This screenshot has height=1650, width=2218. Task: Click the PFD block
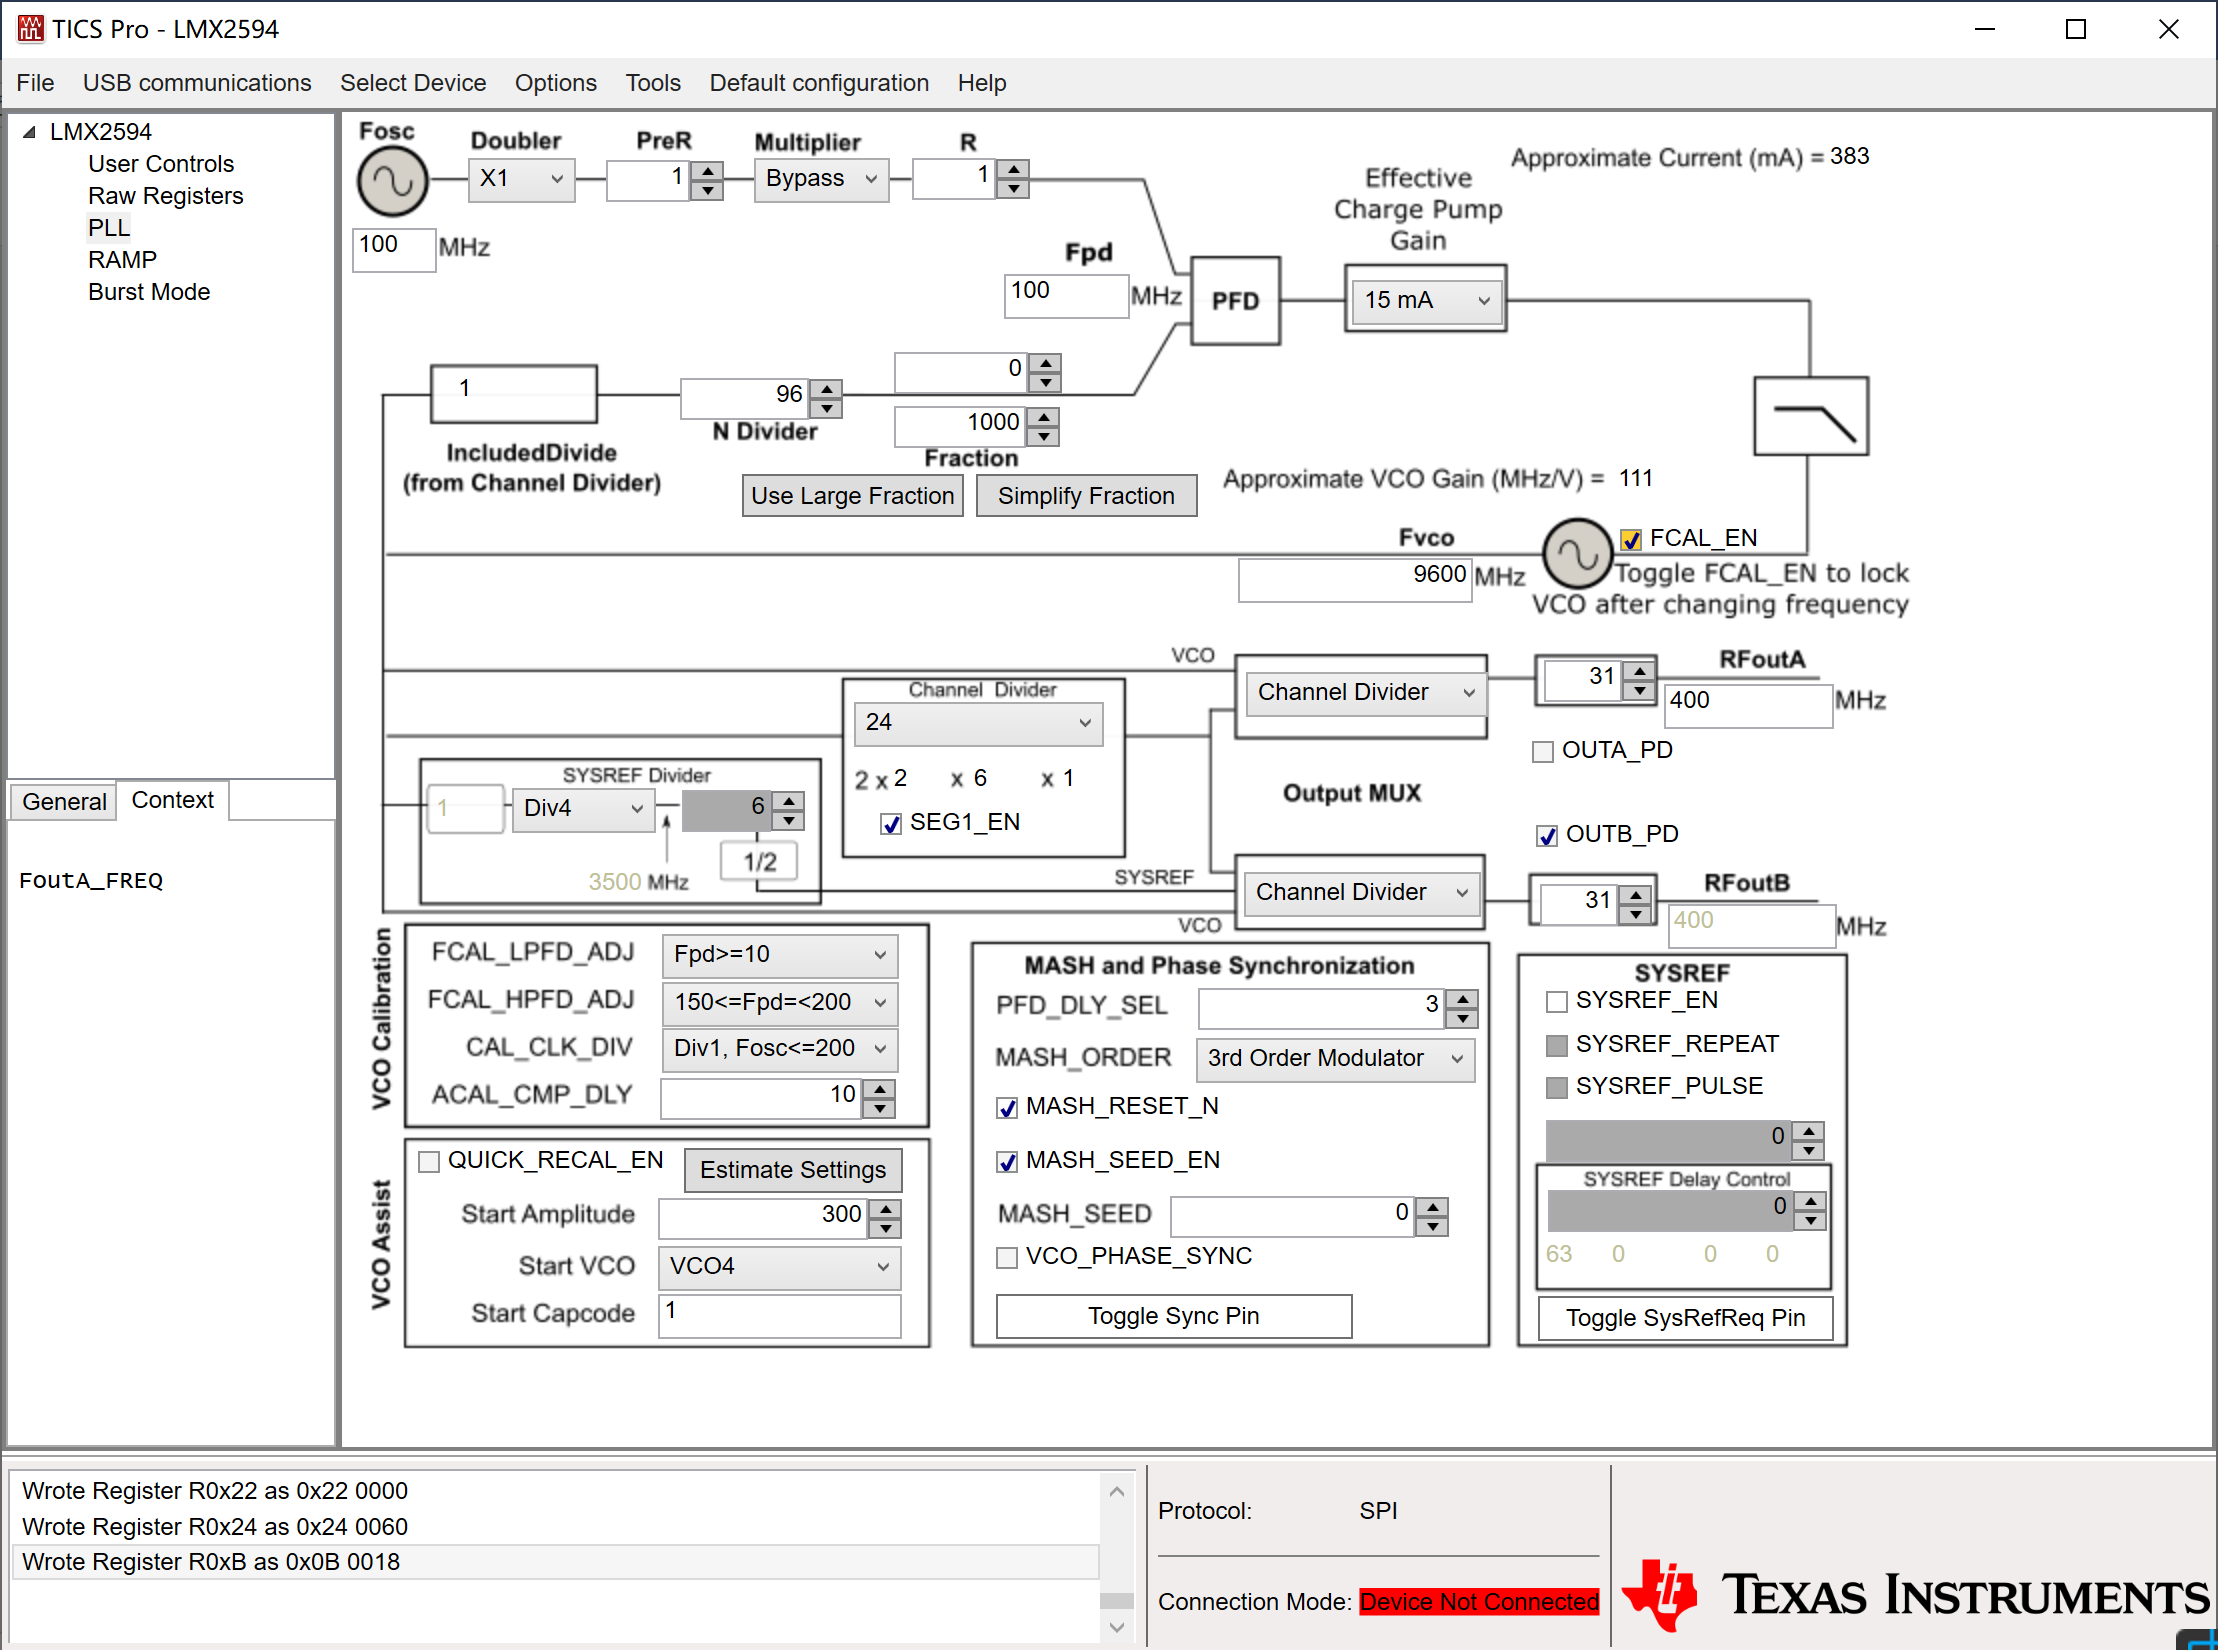point(1235,301)
